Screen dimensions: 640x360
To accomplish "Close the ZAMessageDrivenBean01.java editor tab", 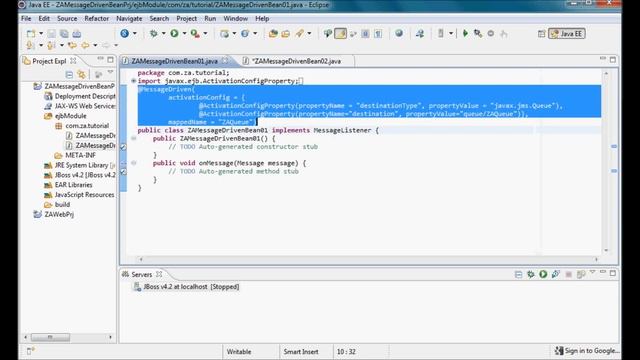I will coord(225,61).
